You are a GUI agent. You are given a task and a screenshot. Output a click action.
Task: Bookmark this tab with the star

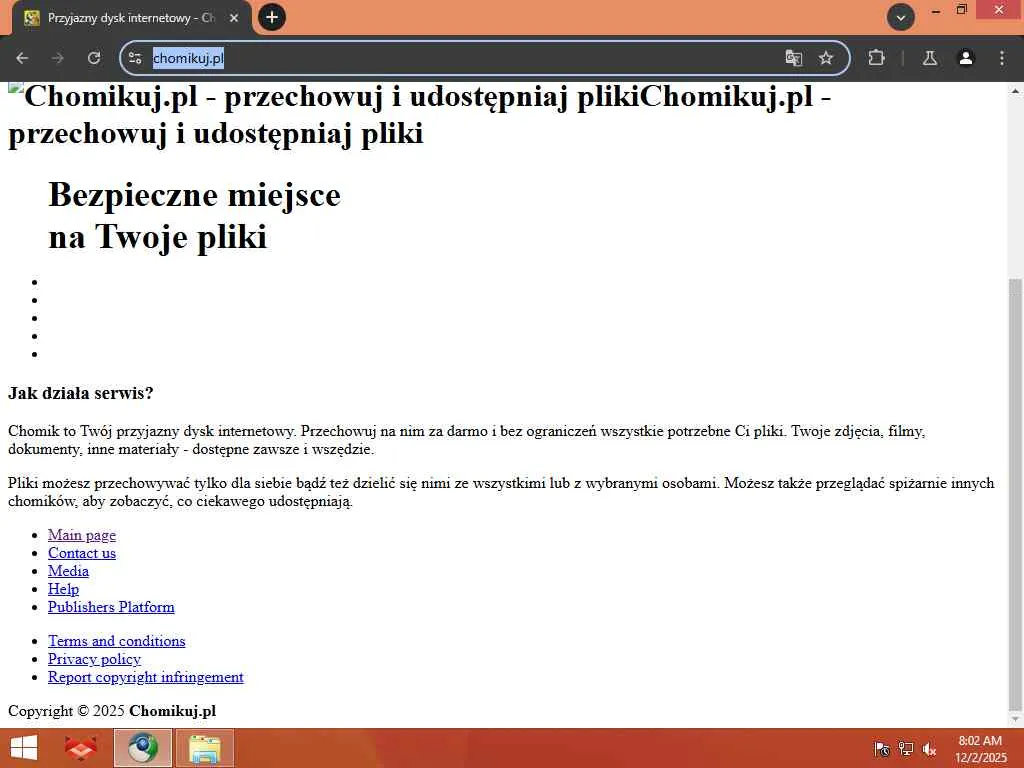coord(826,58)
